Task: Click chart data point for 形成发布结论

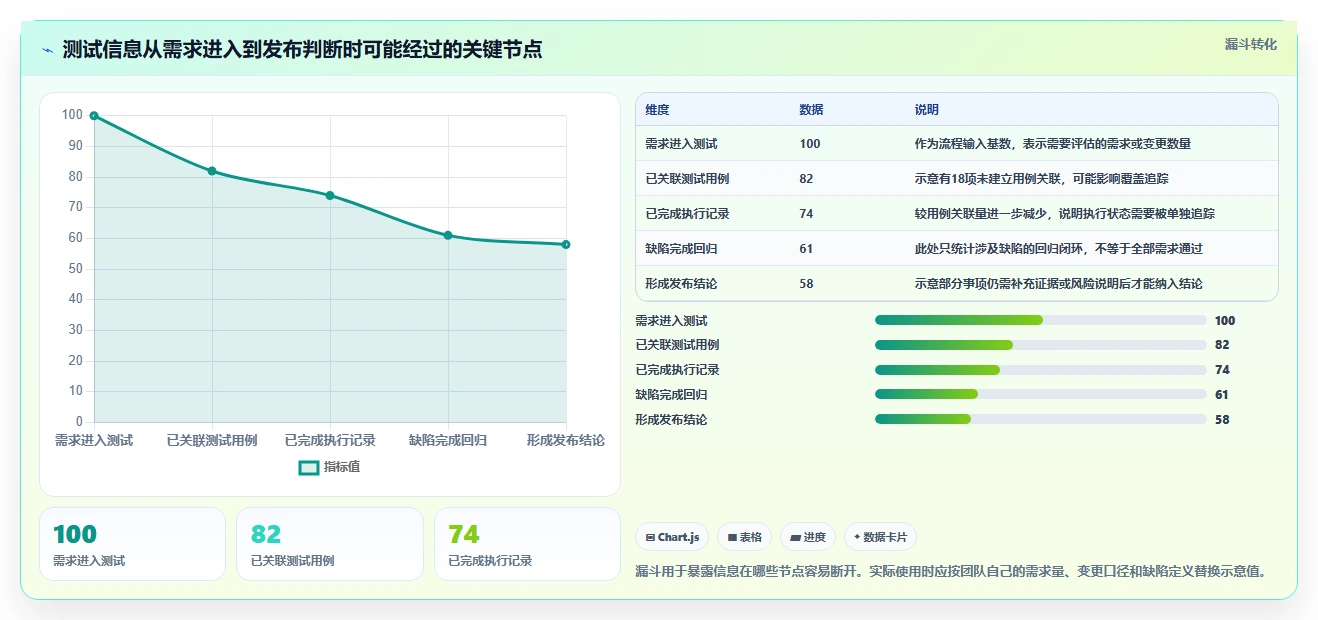Action: pyautogui.click(x=566, y=244)
